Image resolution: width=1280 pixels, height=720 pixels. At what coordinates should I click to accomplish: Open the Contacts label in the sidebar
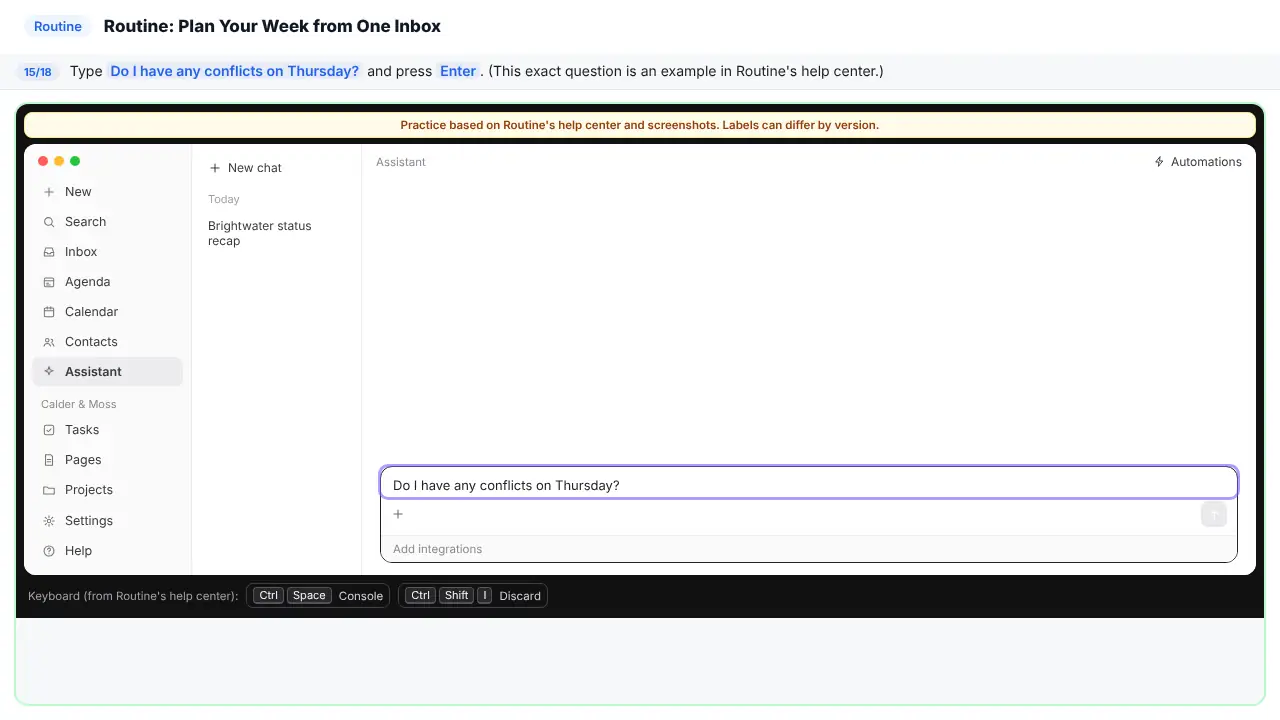point(91,342)
